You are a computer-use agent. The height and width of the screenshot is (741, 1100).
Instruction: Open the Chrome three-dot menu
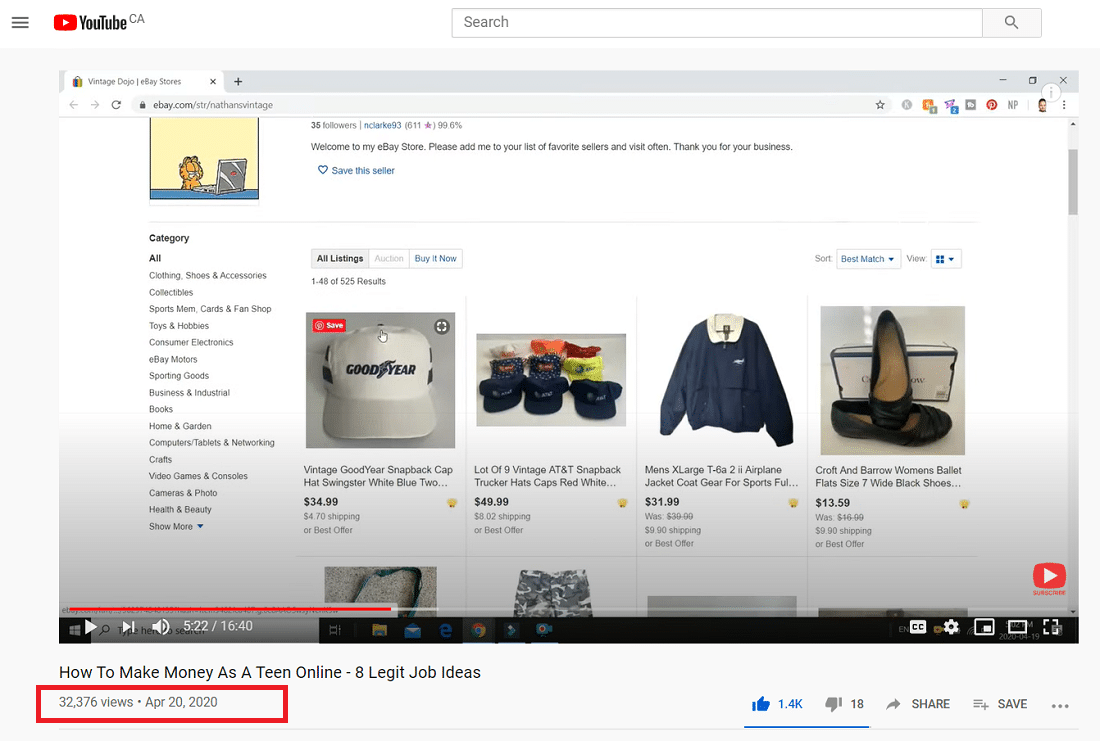coord(1064,105)
